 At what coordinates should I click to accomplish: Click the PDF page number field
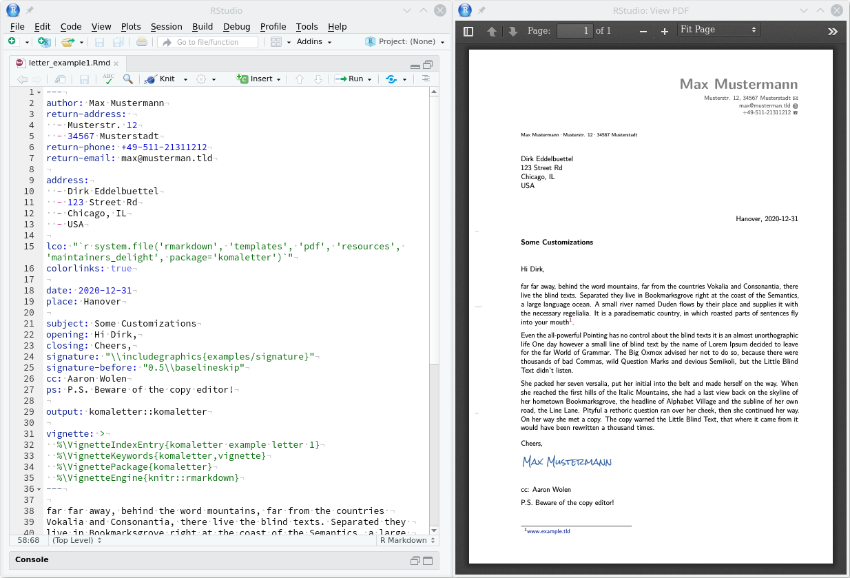click(575, 31)
